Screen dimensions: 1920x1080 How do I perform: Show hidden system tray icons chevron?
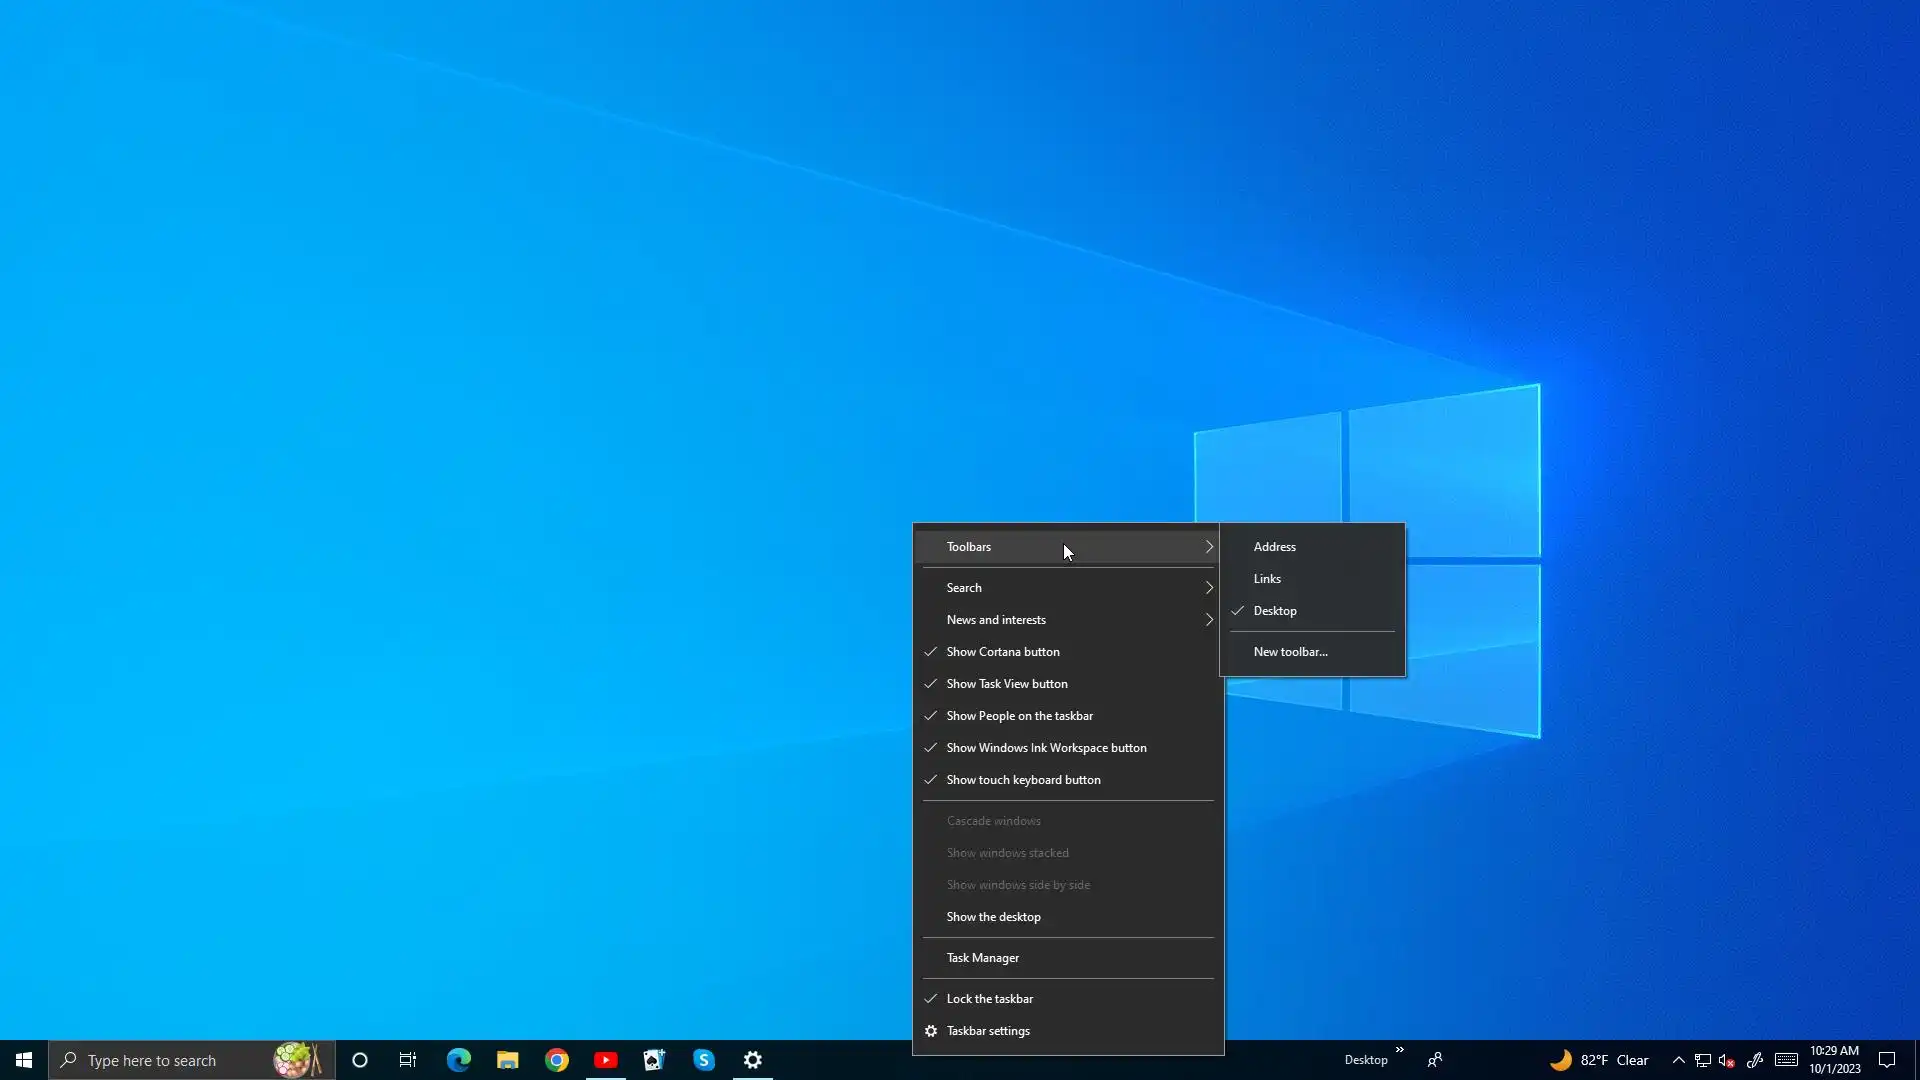pos(1679,1060)
